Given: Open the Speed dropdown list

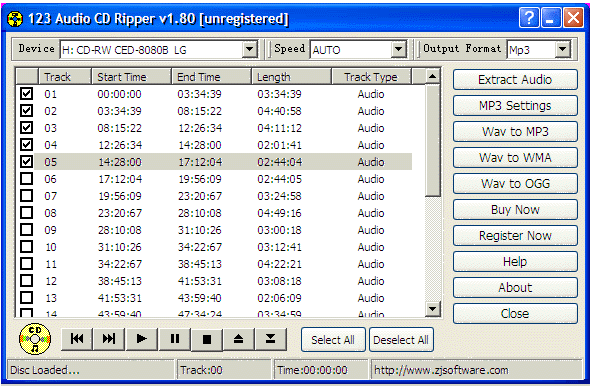Looking at the screenshot, I should (398, 49).
